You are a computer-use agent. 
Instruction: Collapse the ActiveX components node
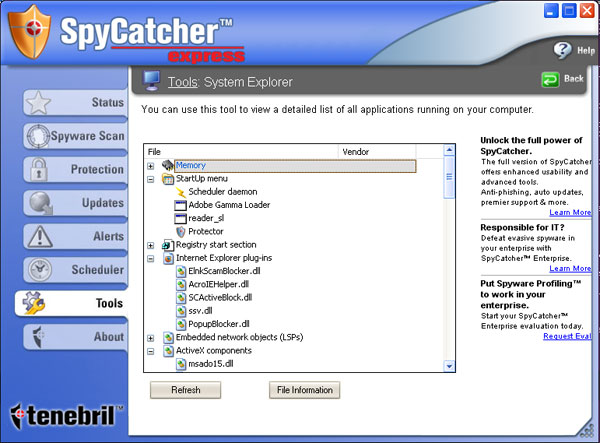pyautogui.click(x=151, y=351)
